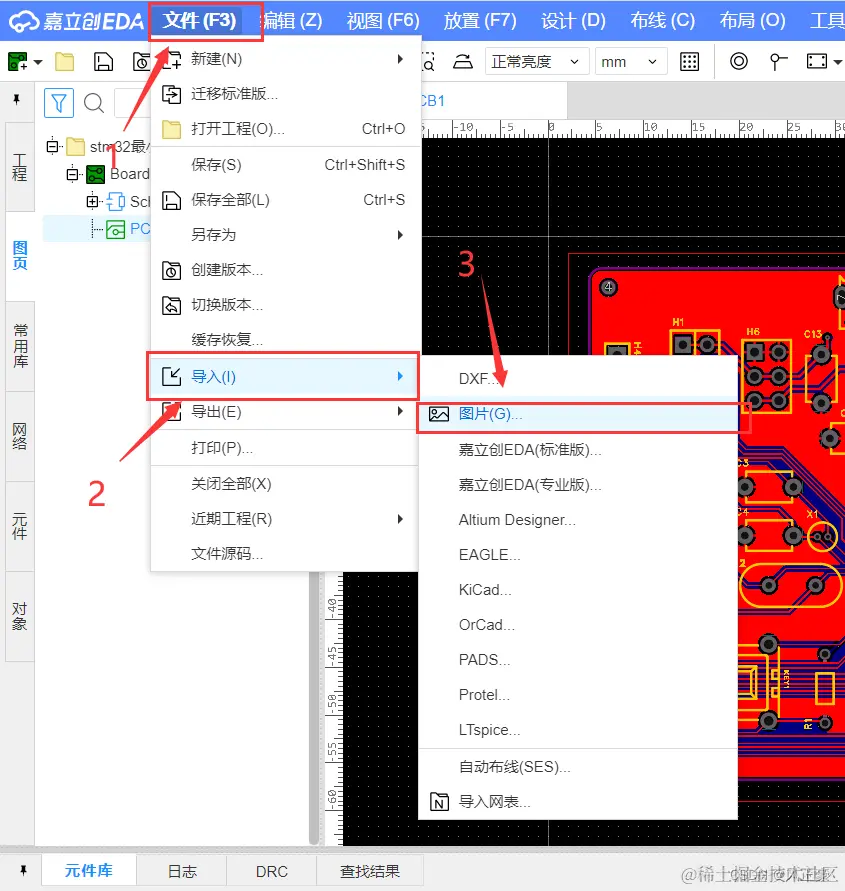The image size is (845, 891).
Task: Click the lamp icon beside brightness dropdown
Action: [x=463, y=61]
